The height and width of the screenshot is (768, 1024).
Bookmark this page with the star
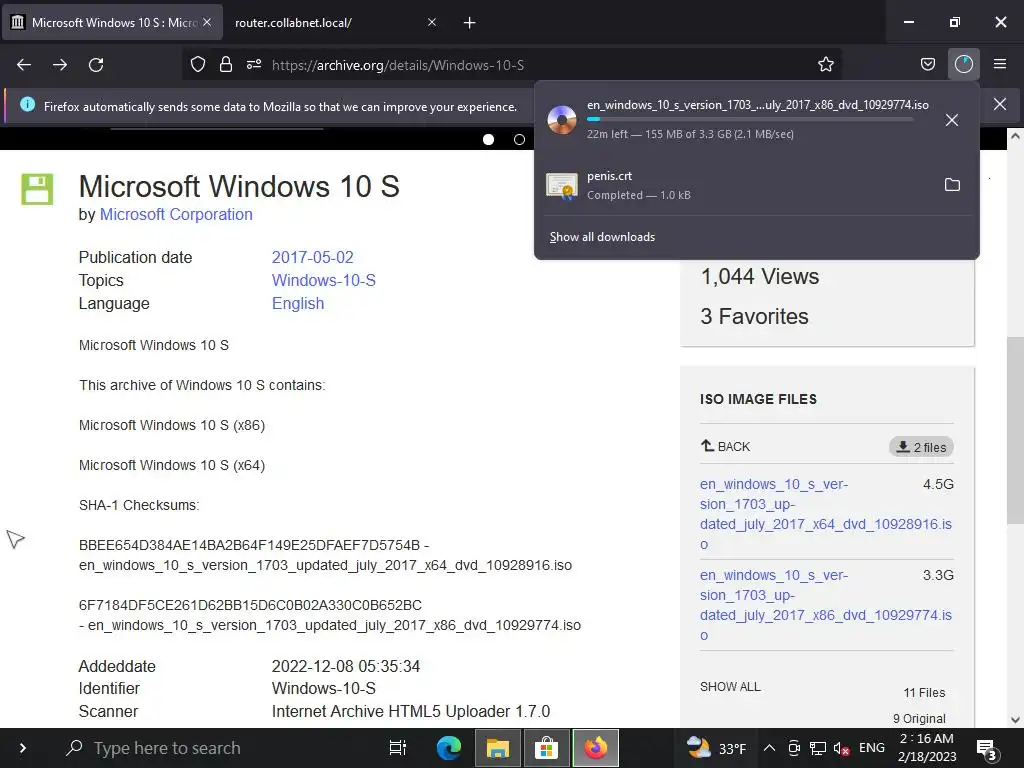tap(825, 65)
